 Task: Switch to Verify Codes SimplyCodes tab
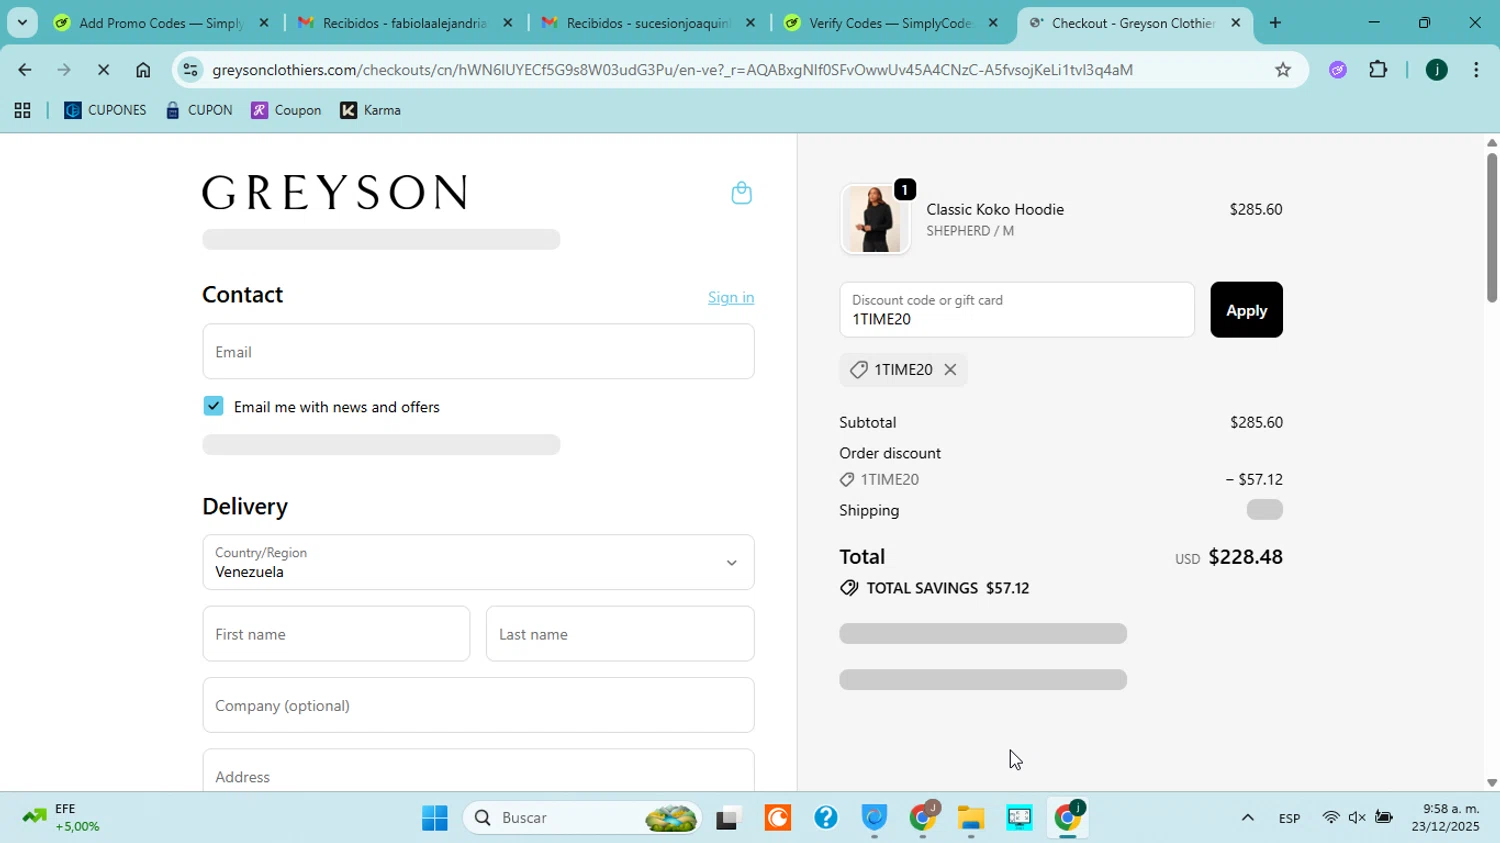(890, 23)
